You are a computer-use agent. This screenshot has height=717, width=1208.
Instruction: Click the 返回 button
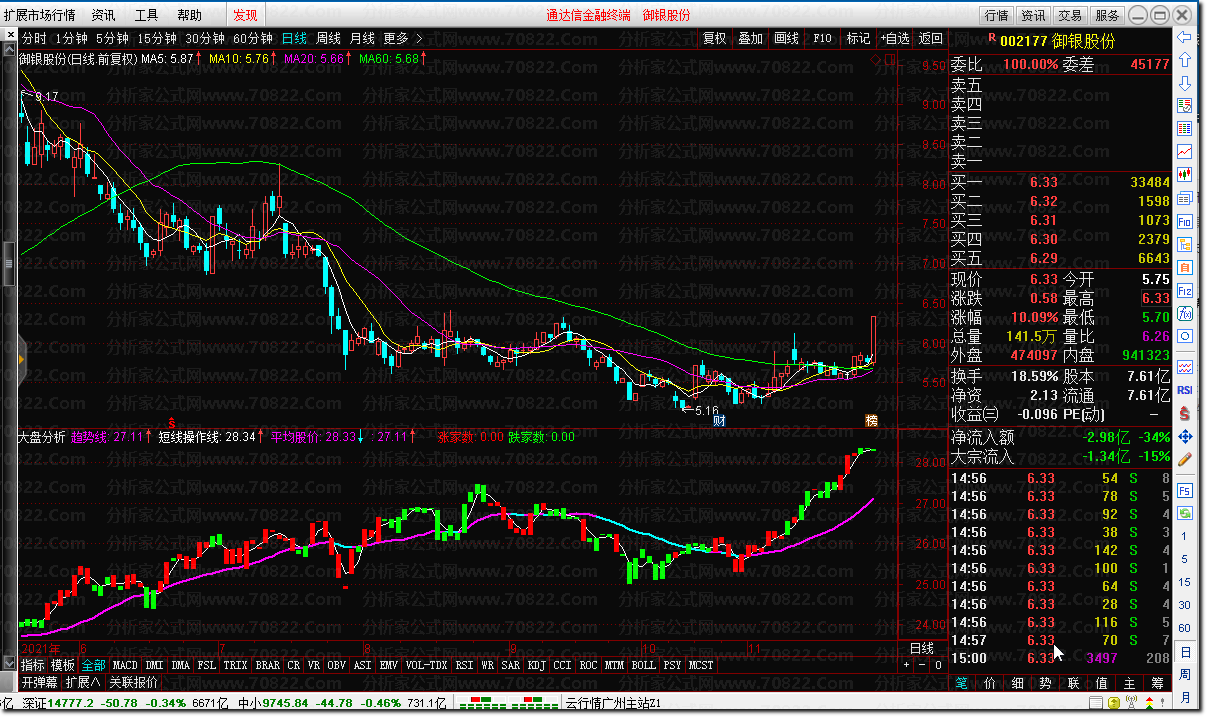(x=931, y=38)
